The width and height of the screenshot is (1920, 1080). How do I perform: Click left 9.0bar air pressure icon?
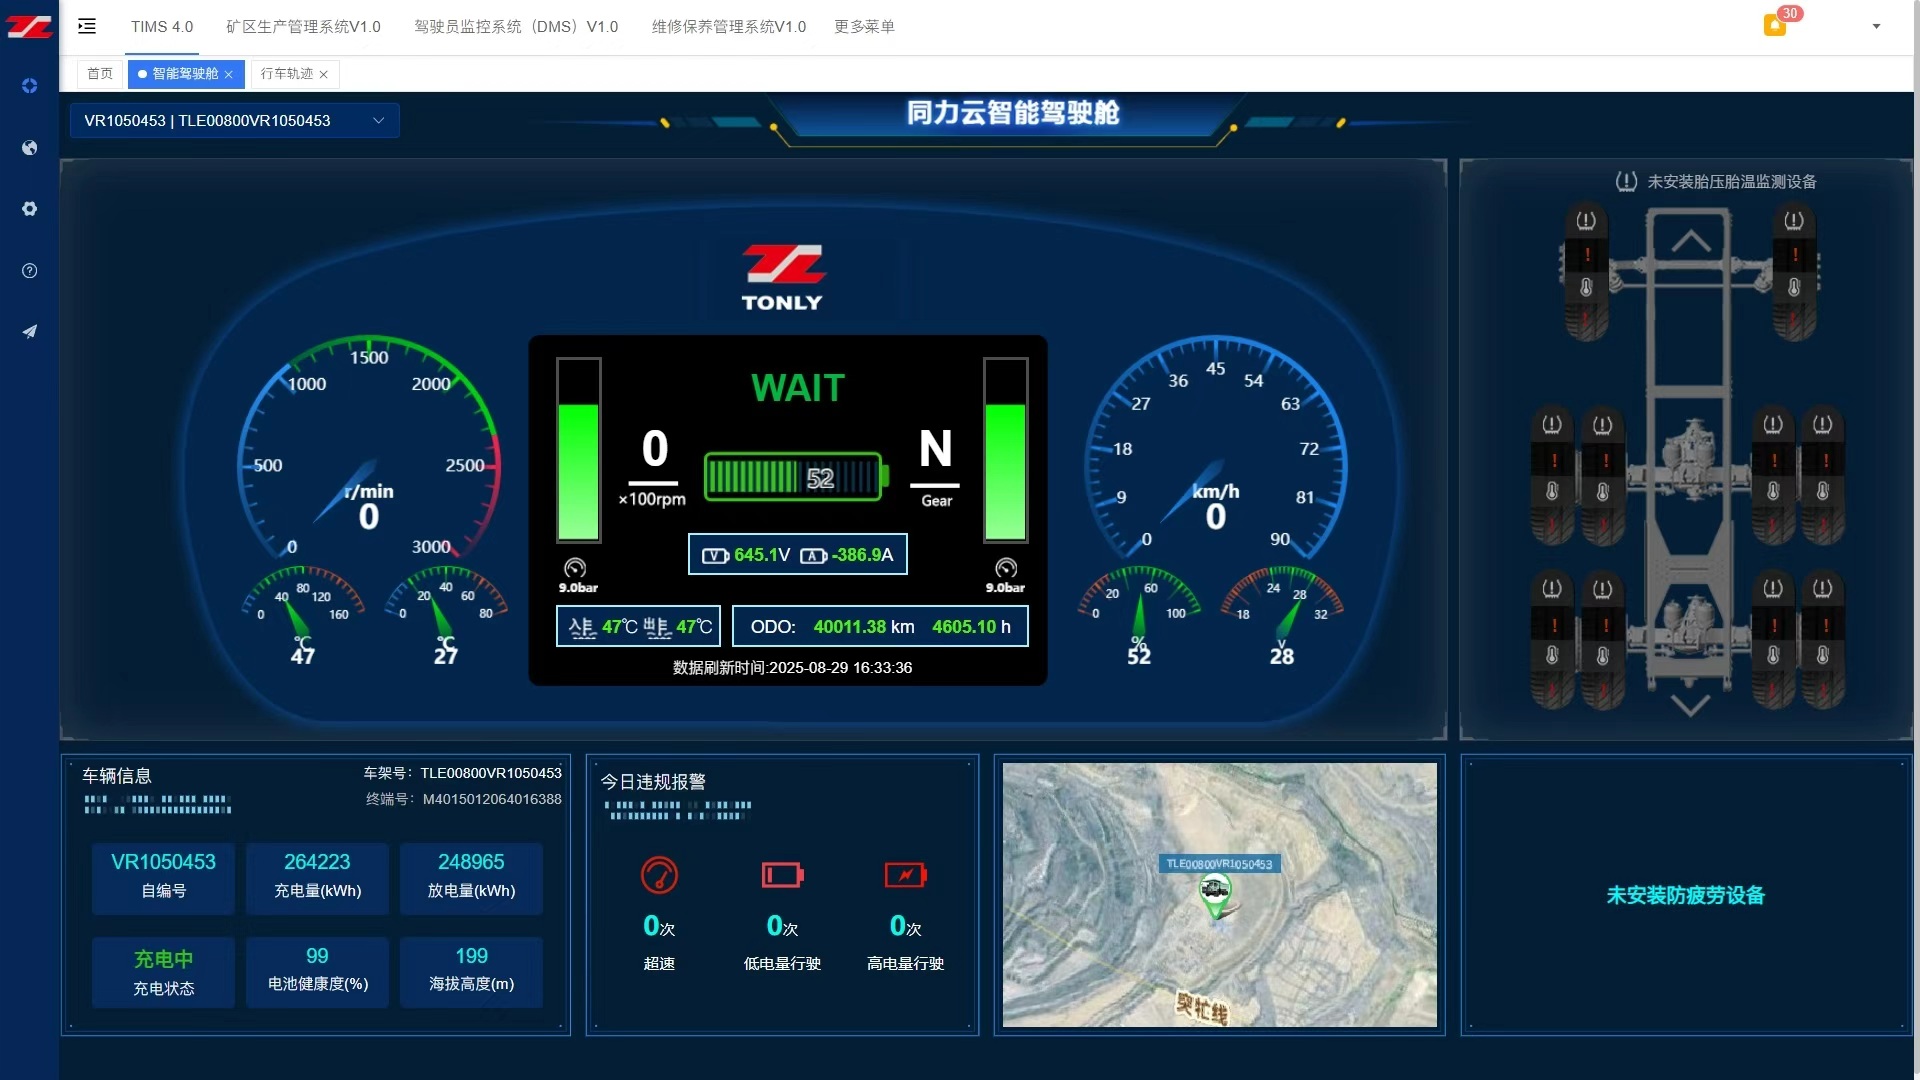[575, 568]
